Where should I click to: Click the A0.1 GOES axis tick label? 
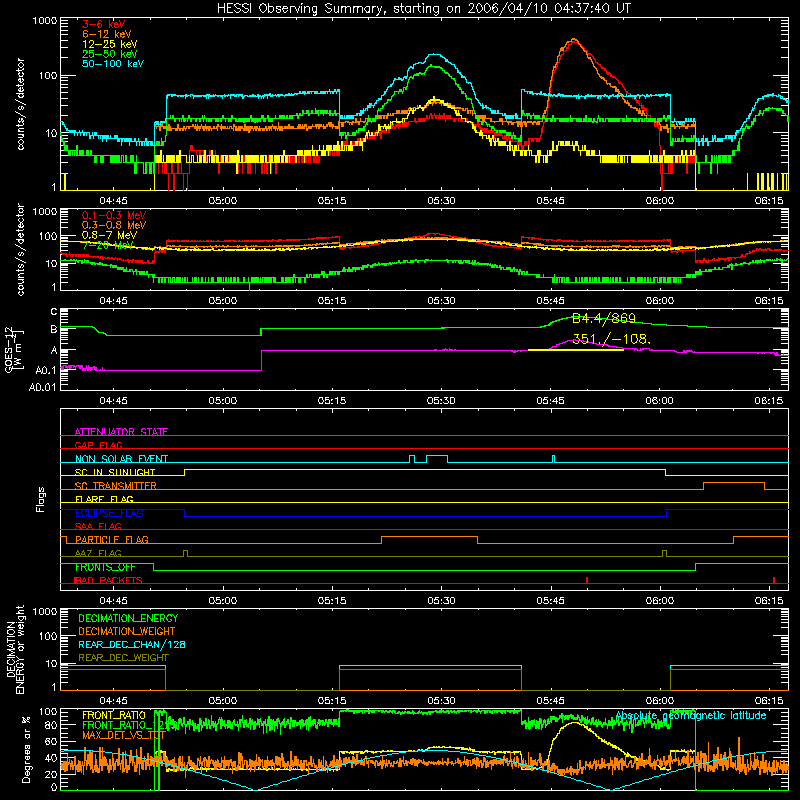click(46, 370)
